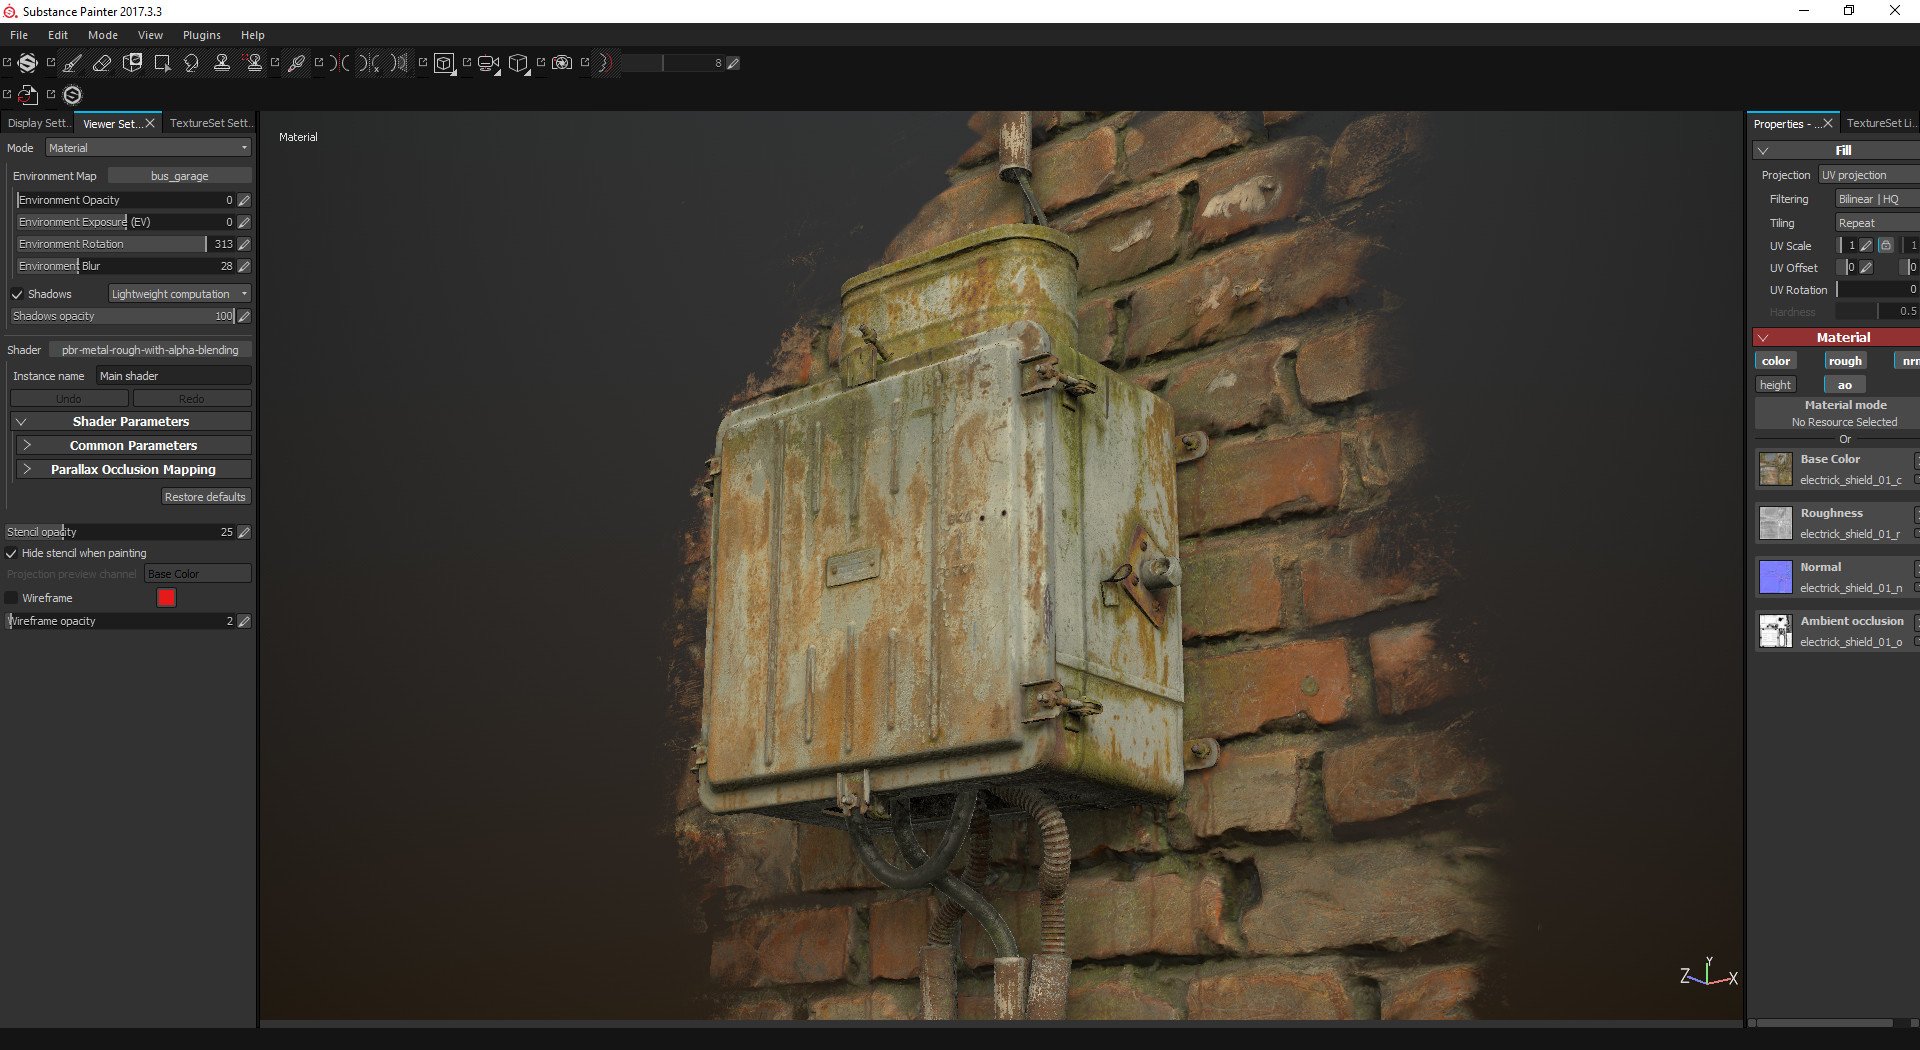1920x1050 pixels.
Task: Switch to the Display Settings tab
Action: 37,123
